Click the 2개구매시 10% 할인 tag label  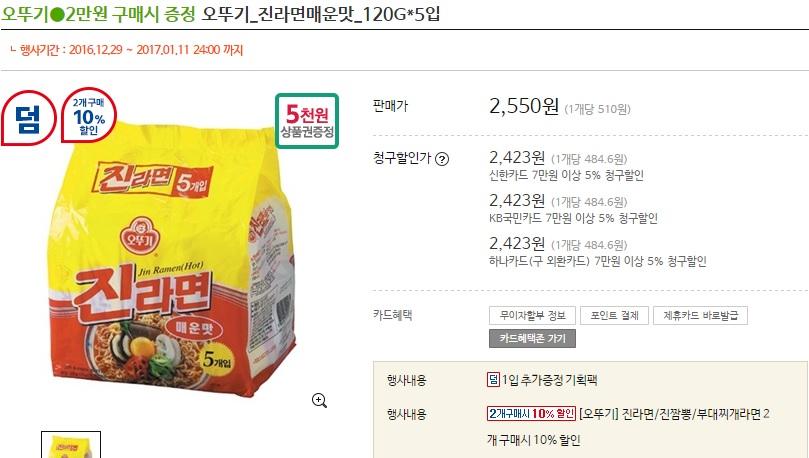coord(531,414)
